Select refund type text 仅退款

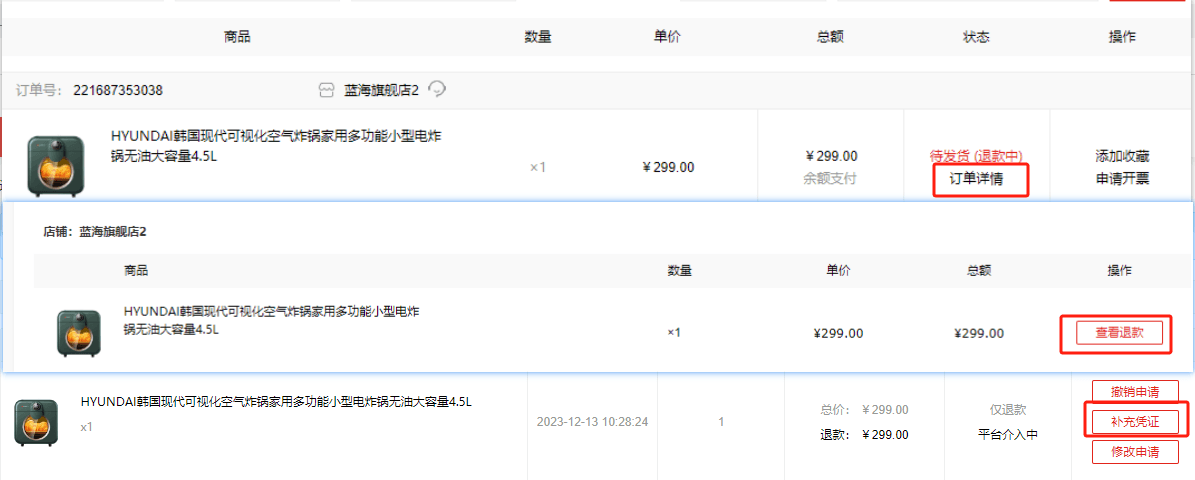point(1008,410)
